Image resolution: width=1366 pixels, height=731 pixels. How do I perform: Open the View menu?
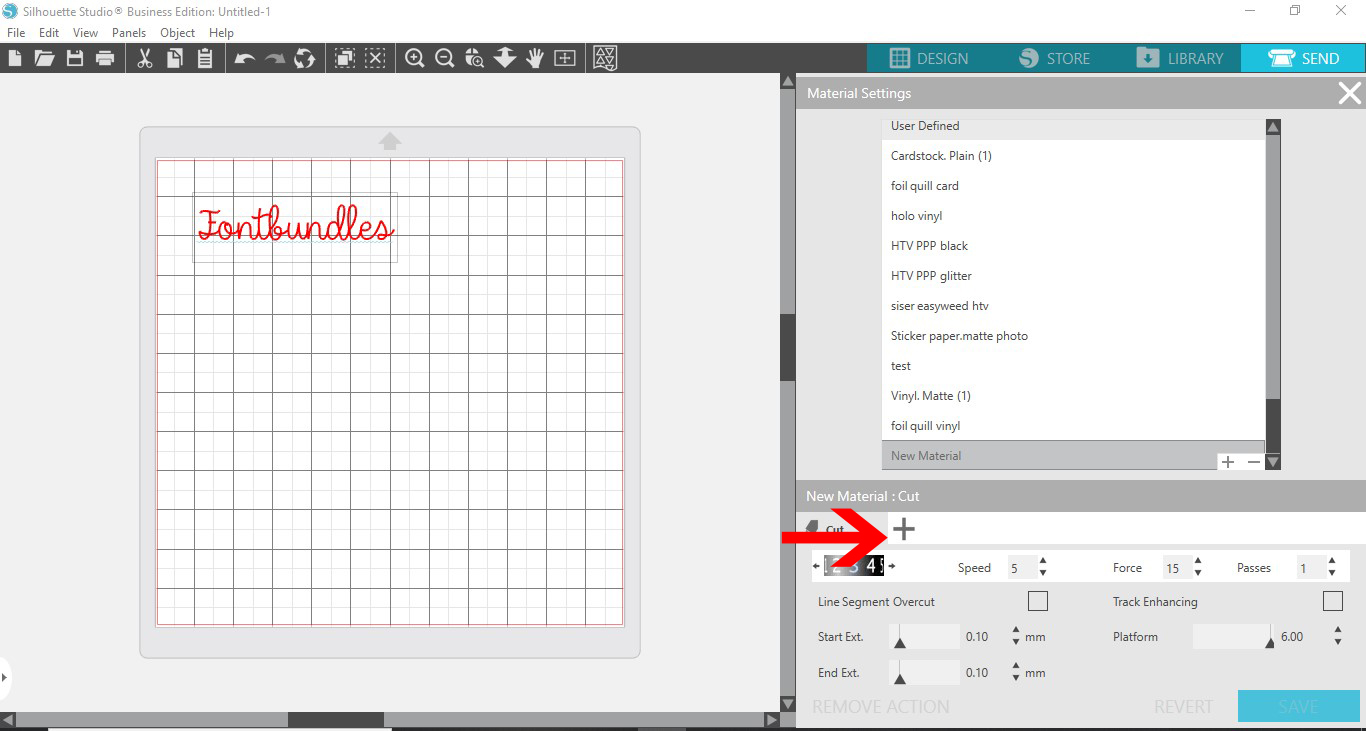85,33
